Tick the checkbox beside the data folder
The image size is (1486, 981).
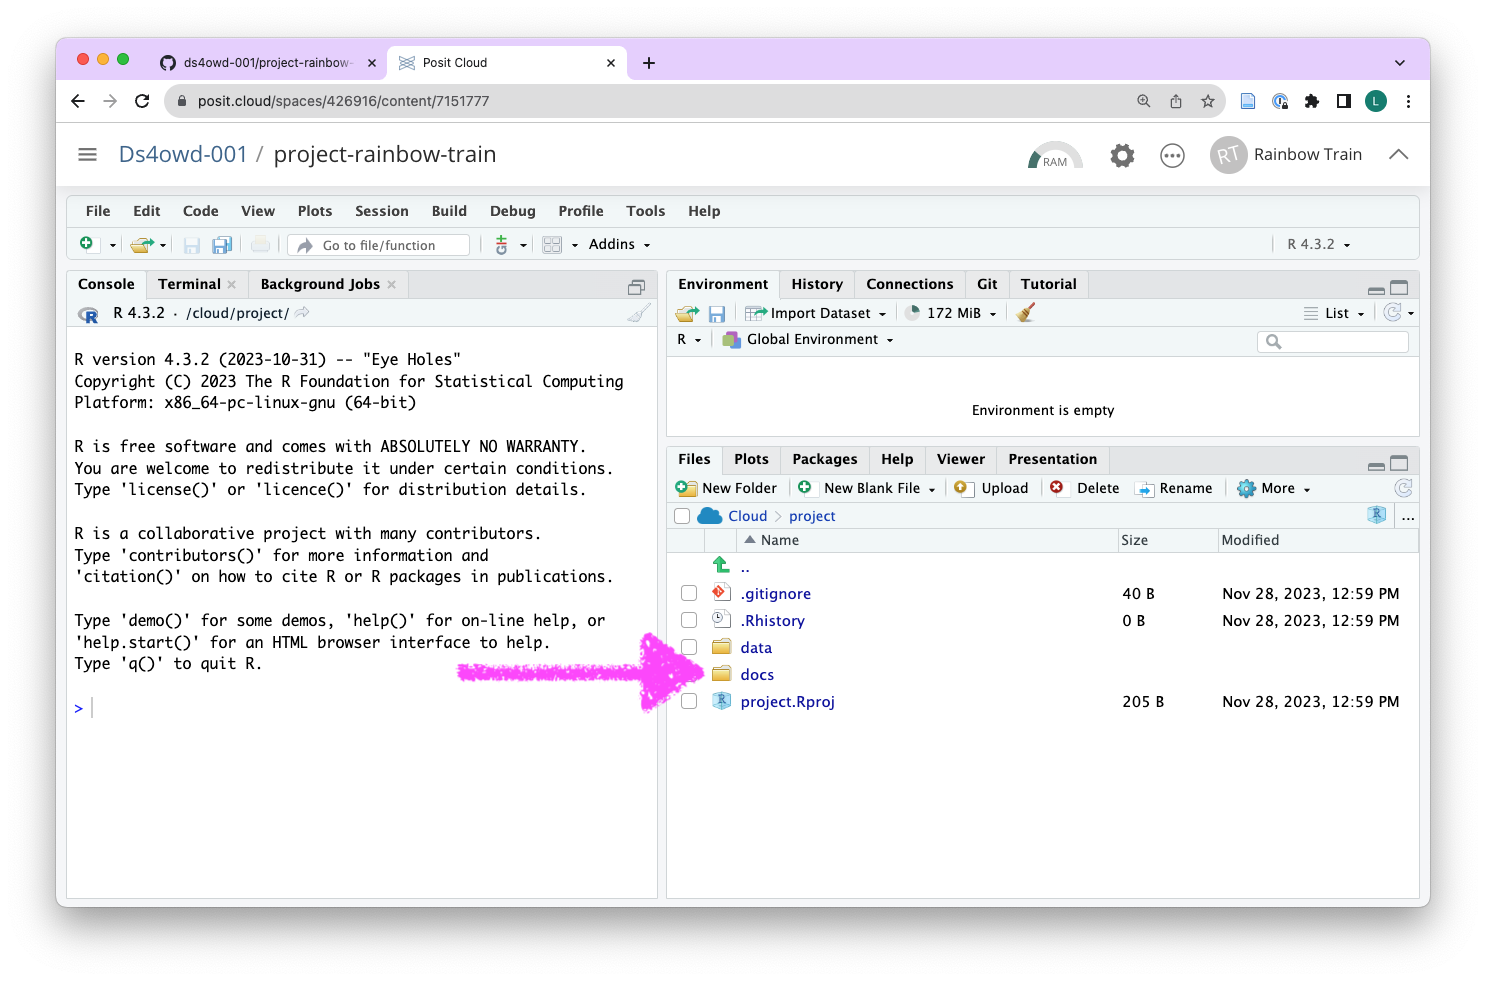(x=689, y=647)
